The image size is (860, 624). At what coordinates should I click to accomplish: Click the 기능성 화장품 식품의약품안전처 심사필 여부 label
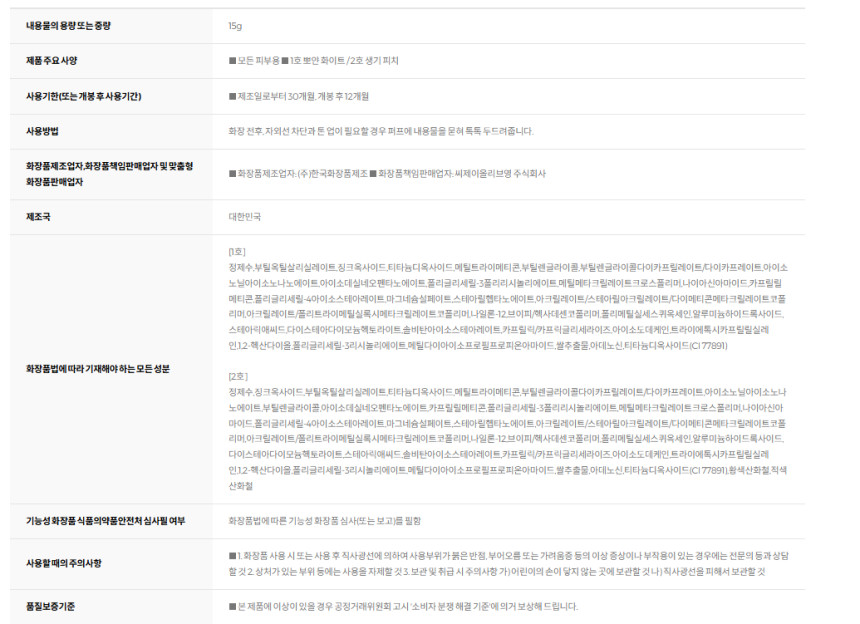click(105, 521)
